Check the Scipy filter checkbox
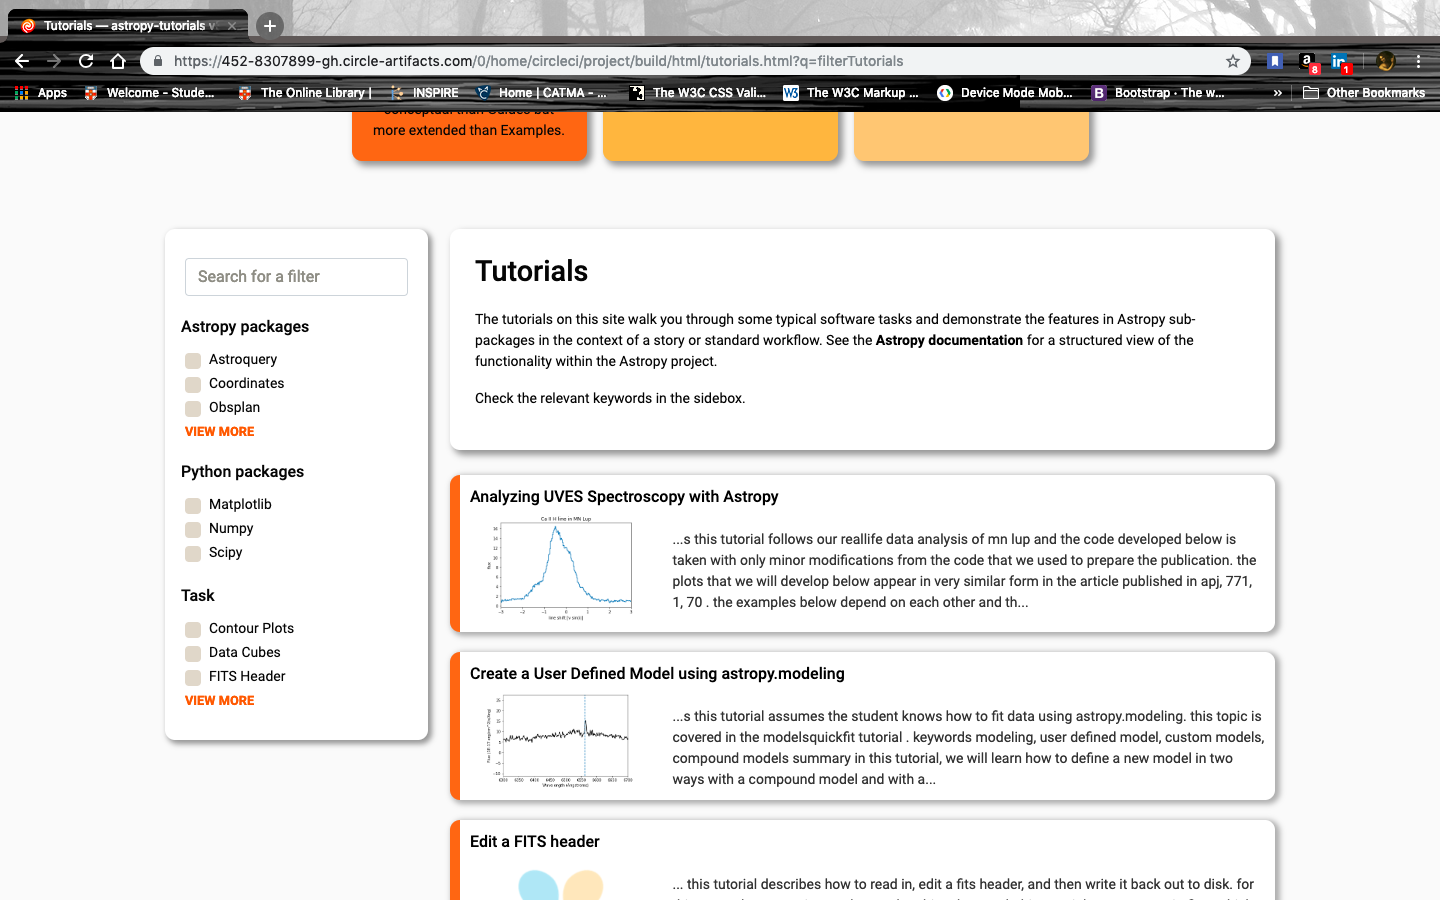Screen dimensions: 1440x900 (x=193, y=553)
